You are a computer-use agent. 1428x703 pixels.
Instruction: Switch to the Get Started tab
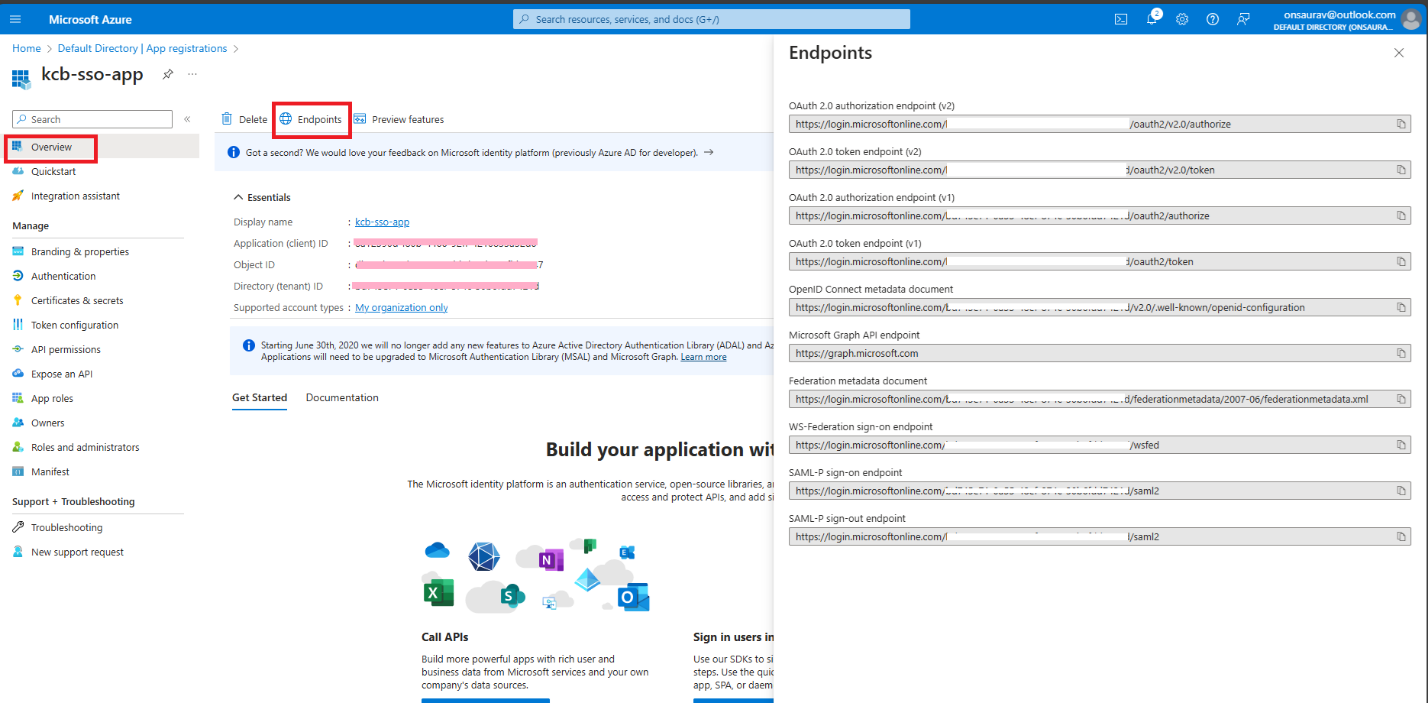click(260, 397)
